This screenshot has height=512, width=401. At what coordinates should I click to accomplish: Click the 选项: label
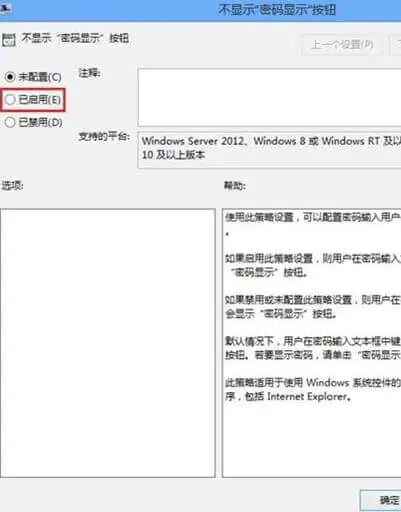[x=12, y=185]
